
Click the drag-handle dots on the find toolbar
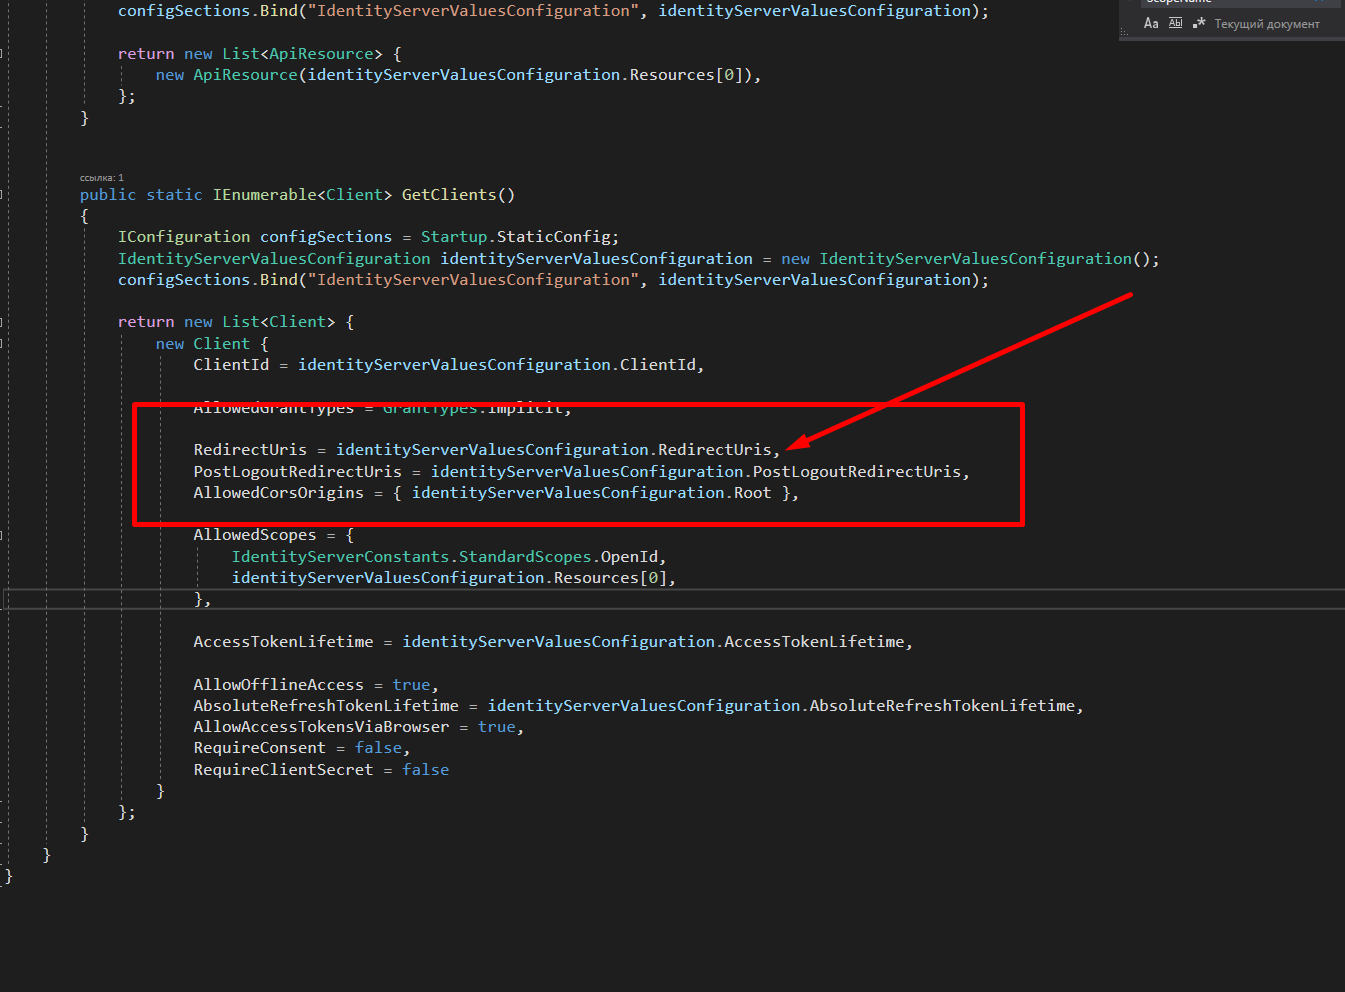pyautogui.click(x=1124, y=31)
